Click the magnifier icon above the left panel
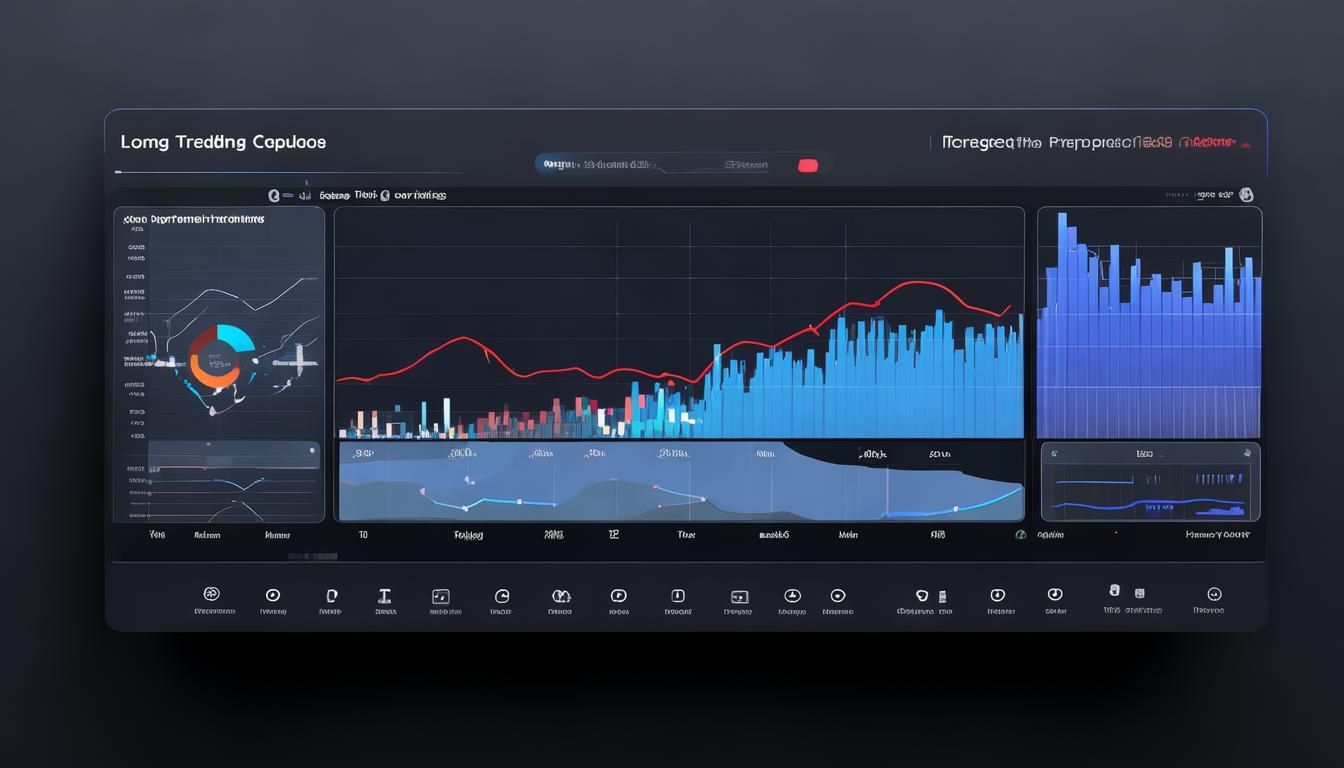Screen dimensions: 1344x768 click(273, 196)
